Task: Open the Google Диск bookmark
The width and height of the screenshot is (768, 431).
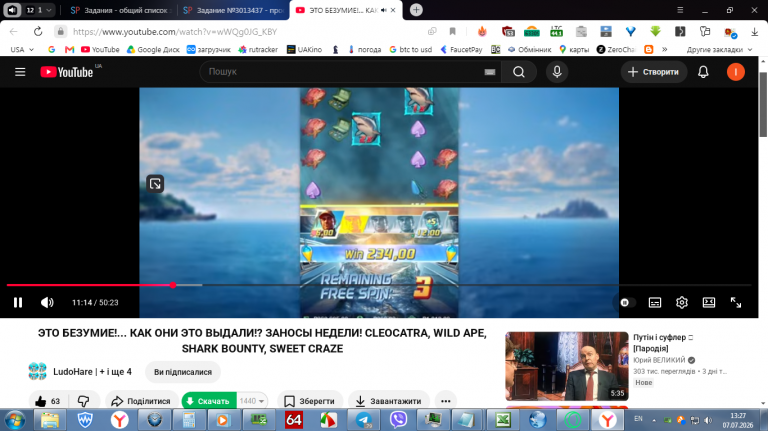Action: point(153,49)
